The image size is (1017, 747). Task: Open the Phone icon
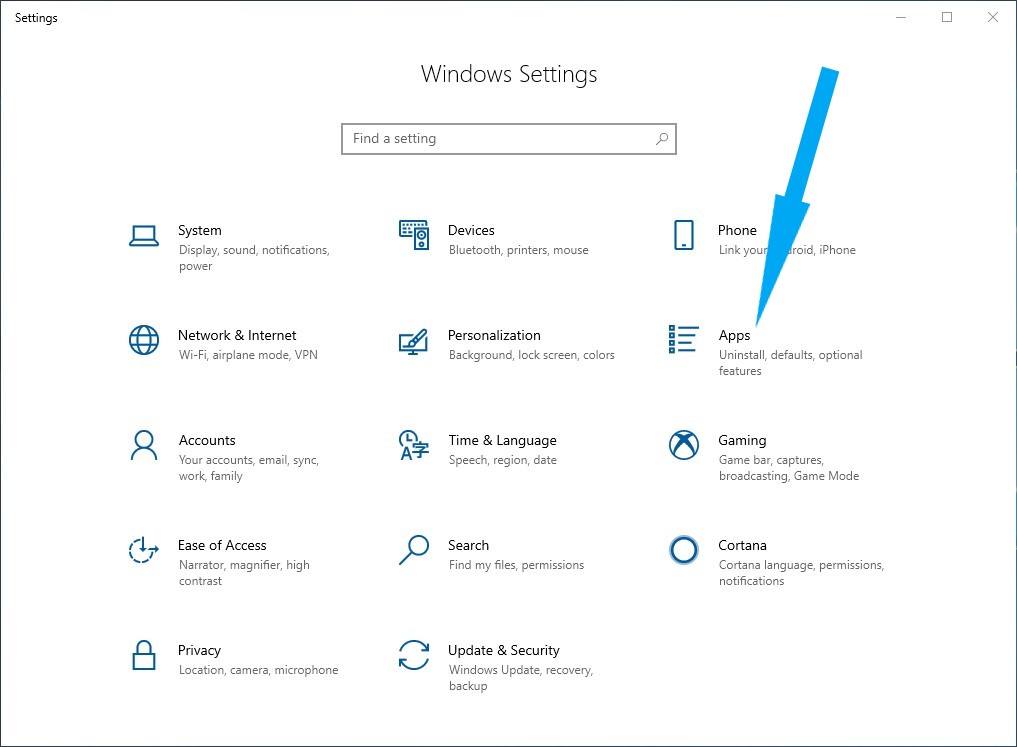[684, 235]
